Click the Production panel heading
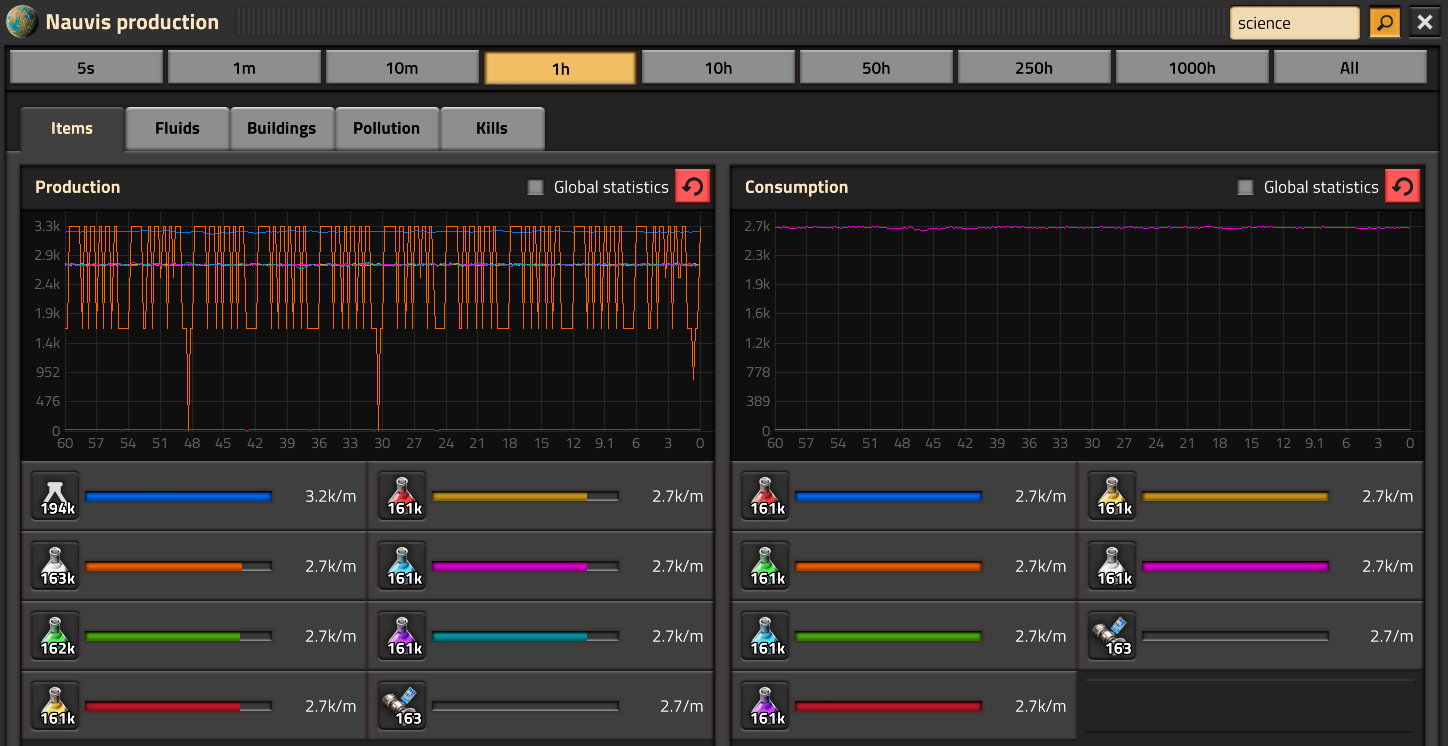1448x746 pixels. 78,187
